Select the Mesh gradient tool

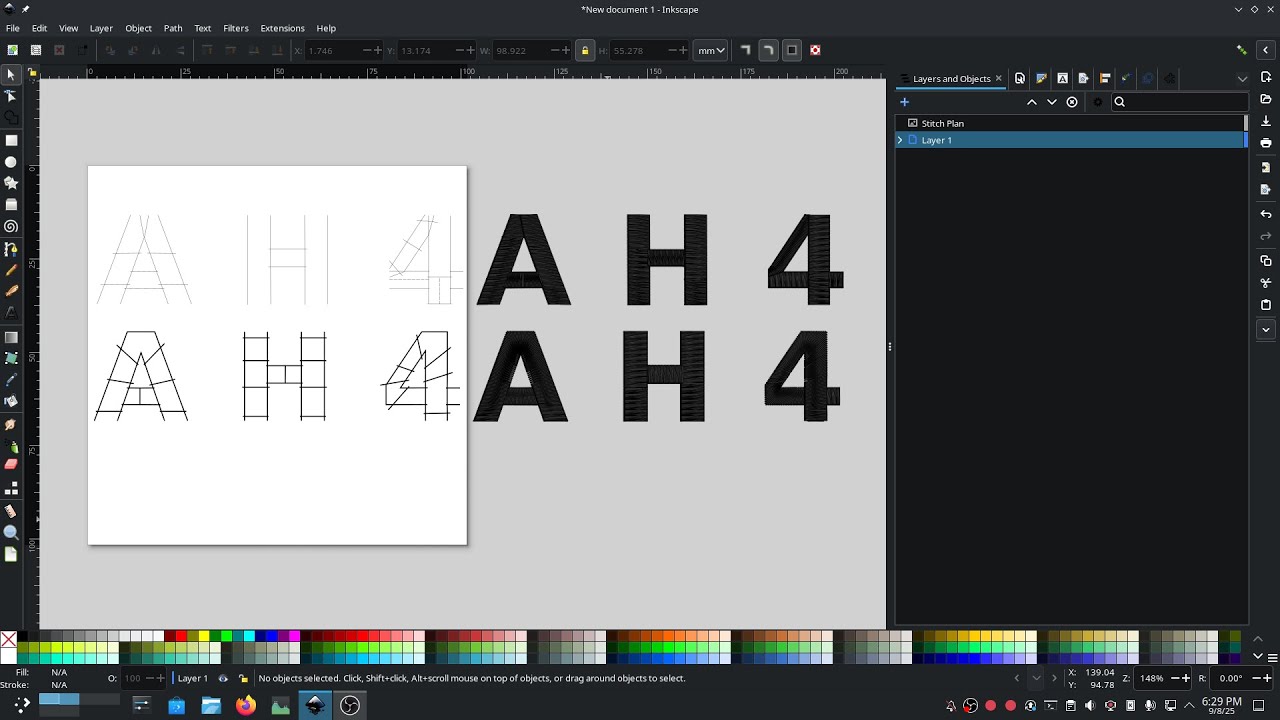[11, 357]
